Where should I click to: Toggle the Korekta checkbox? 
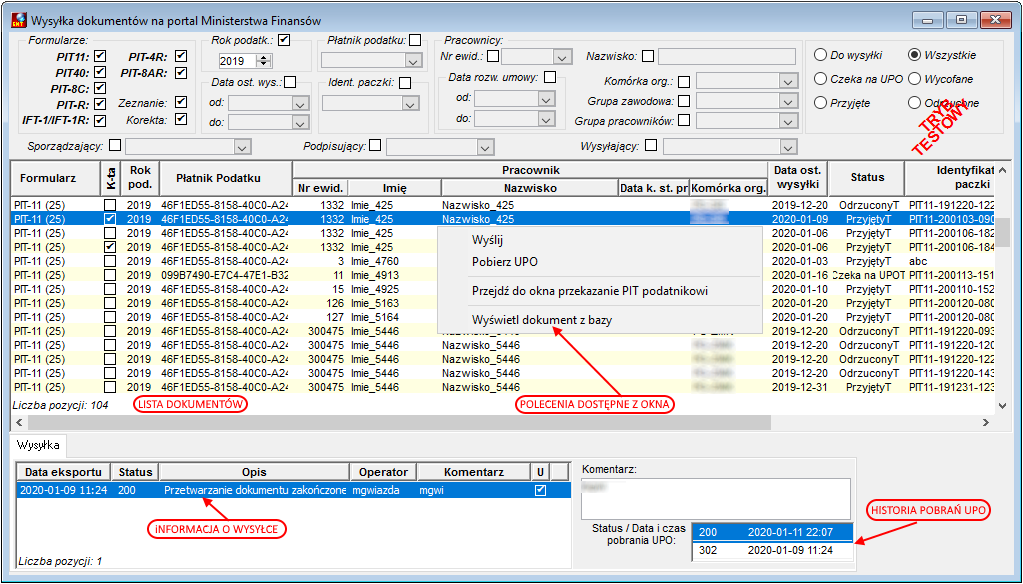(x=181, y=119)
